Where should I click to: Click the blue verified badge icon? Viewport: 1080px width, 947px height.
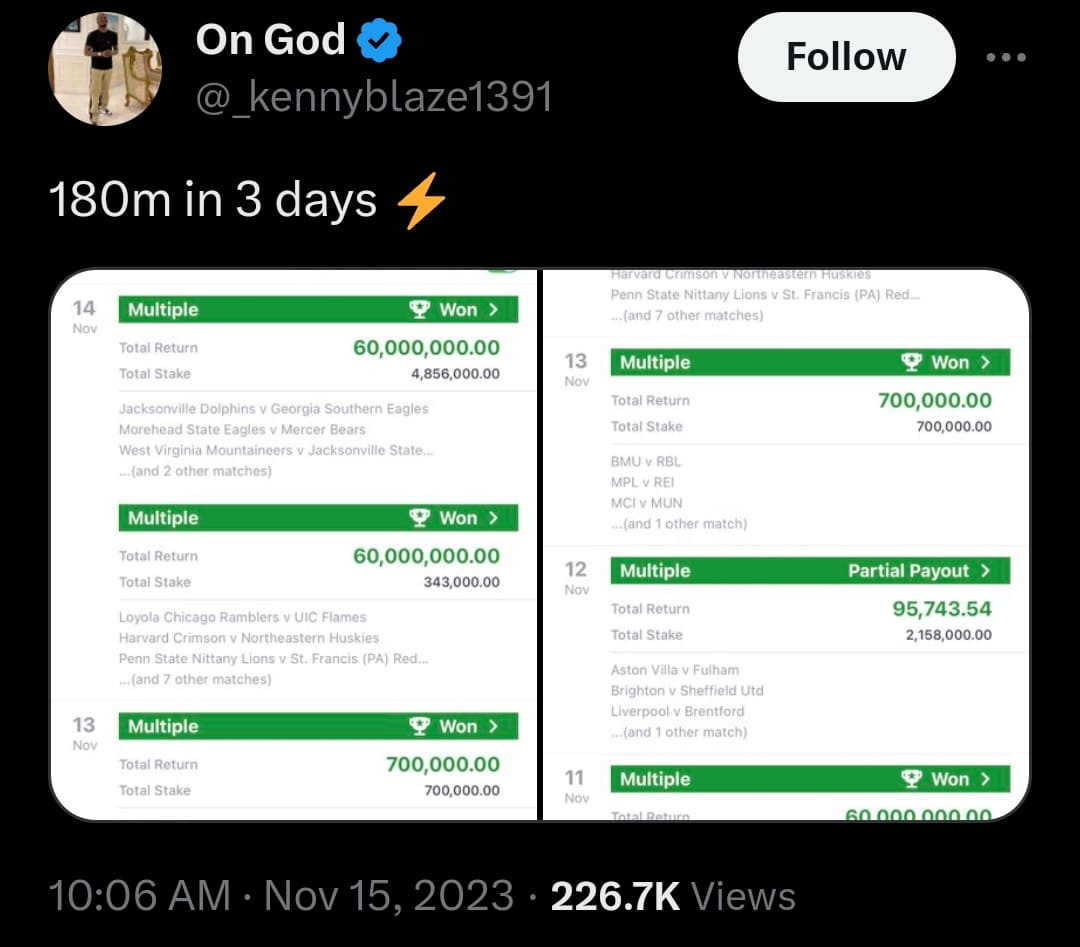pyautogui.click(x=380, y=41)
